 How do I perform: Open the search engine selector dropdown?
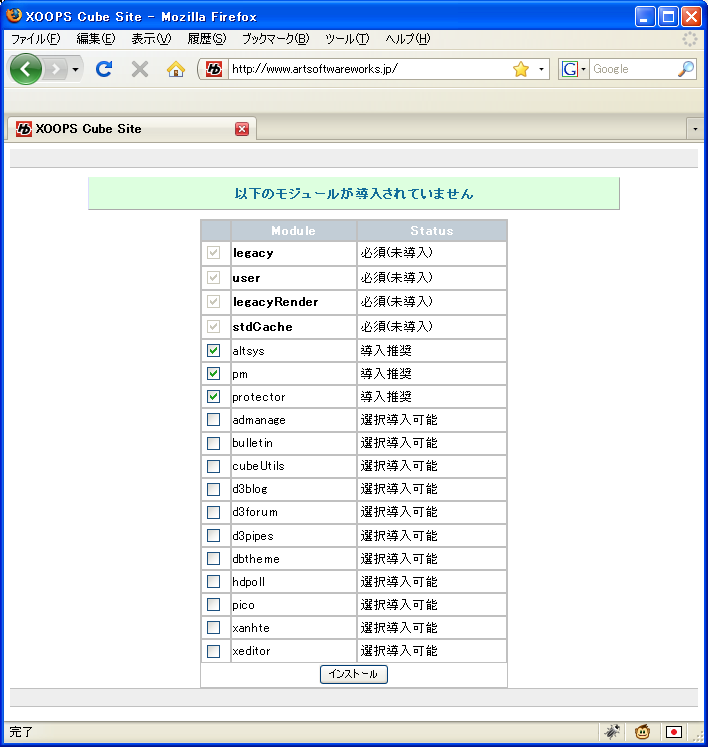(x=573, y=69)
